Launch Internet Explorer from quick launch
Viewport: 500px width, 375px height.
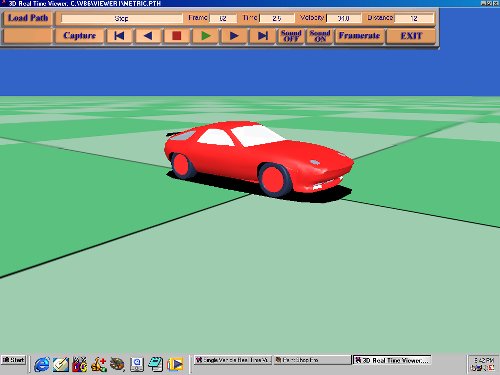pos(42,364)
